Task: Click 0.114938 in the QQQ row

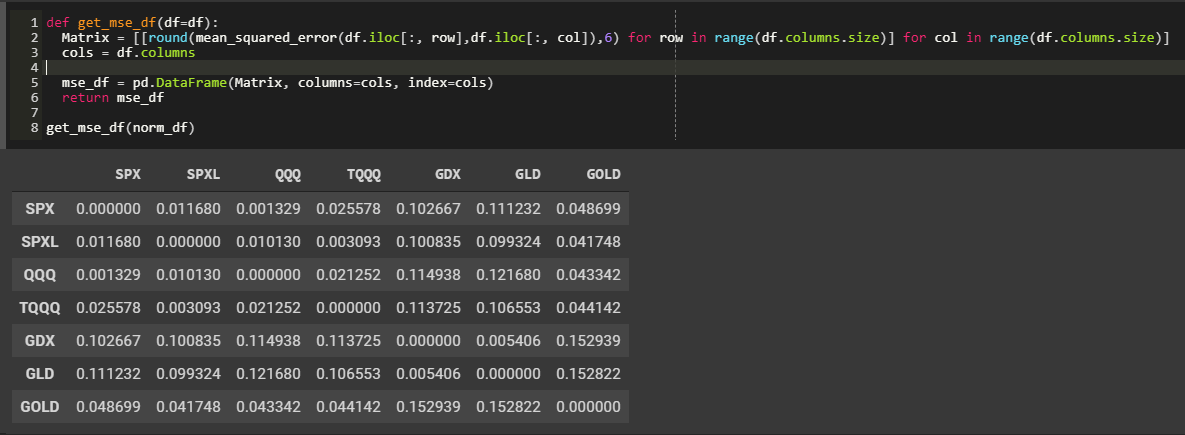Action: coord(429,275)
